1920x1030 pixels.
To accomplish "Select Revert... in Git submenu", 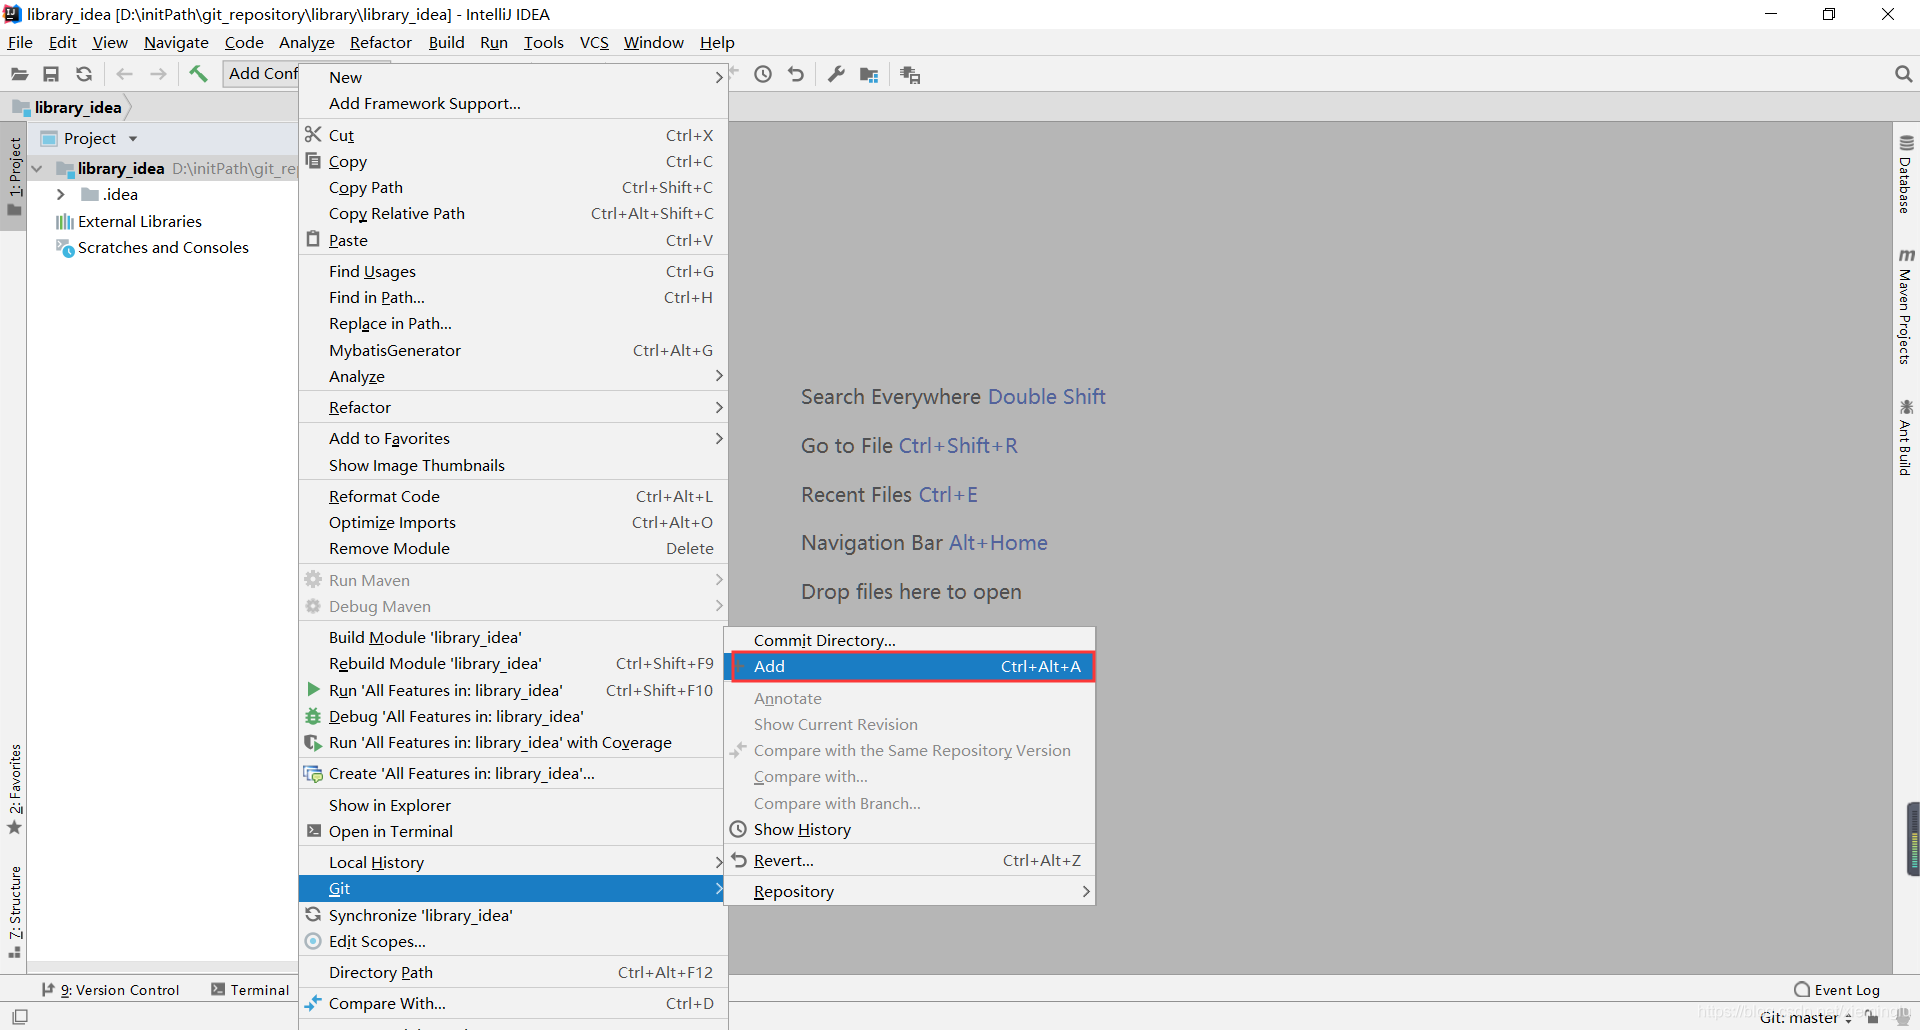I will 910,860.
